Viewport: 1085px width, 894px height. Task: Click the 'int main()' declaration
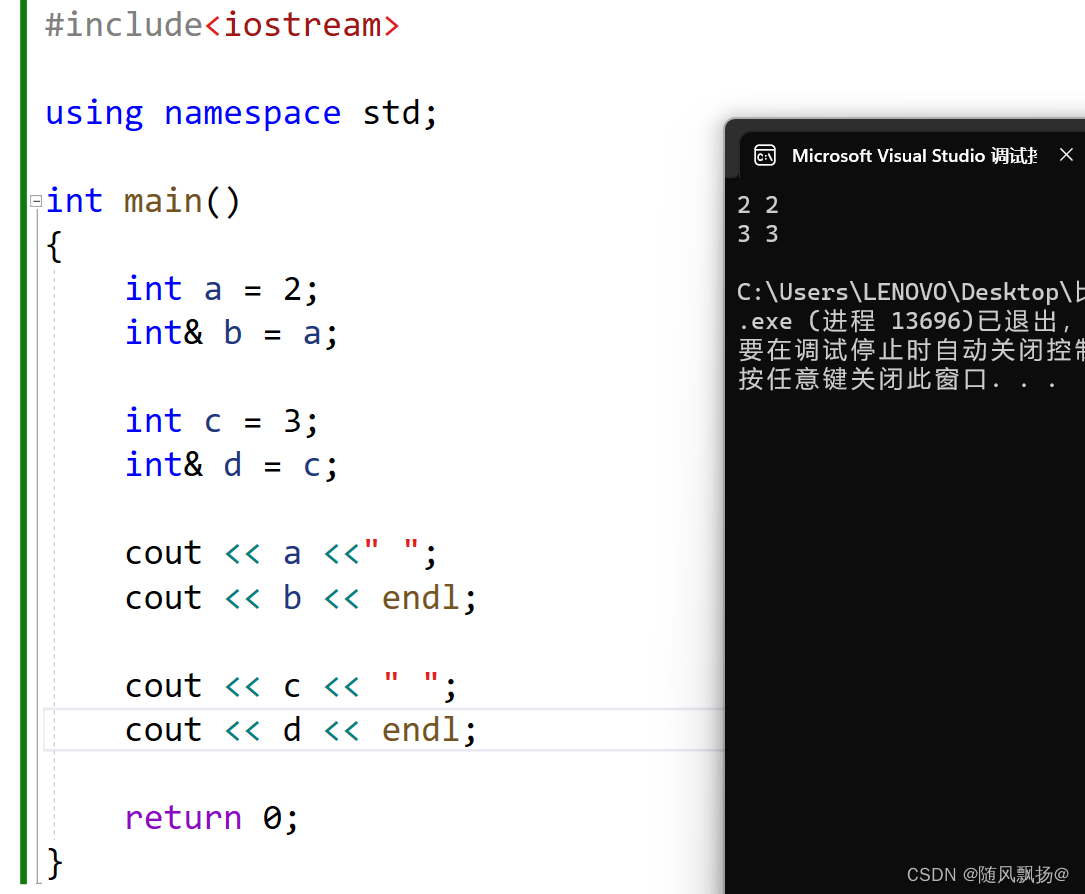pos(143,201)
